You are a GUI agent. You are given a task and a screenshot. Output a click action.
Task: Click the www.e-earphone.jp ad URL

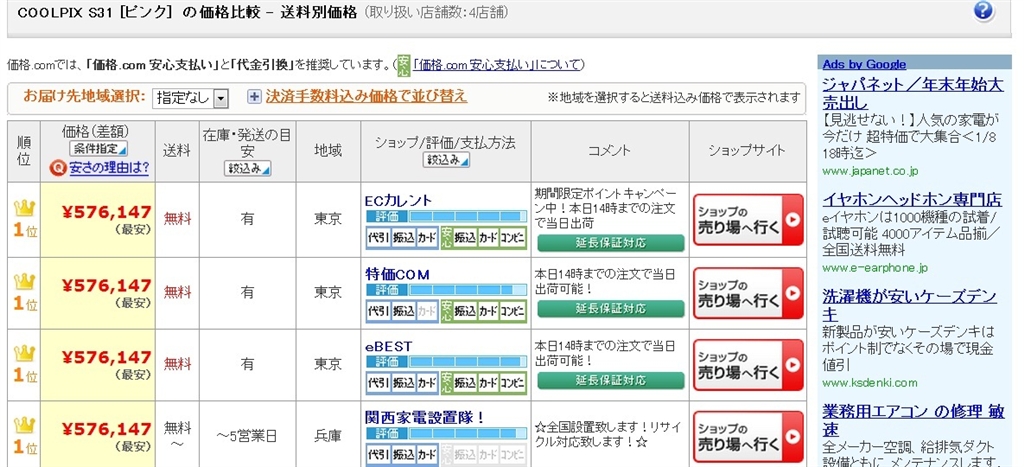coord(874,268)
